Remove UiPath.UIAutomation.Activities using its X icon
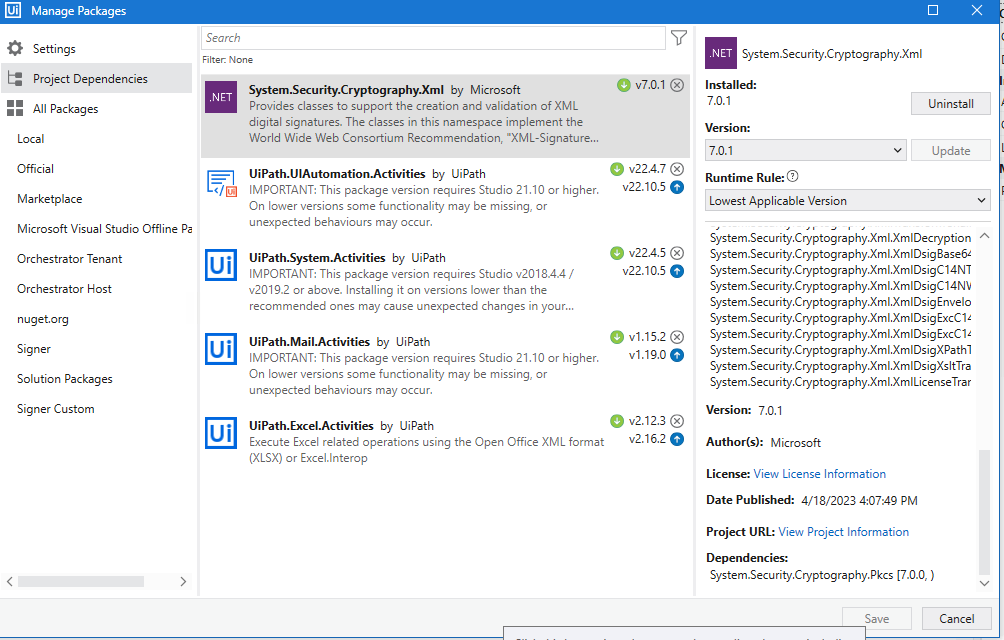The height and width of the screenshot is (640, 1004). coord(677,169)
